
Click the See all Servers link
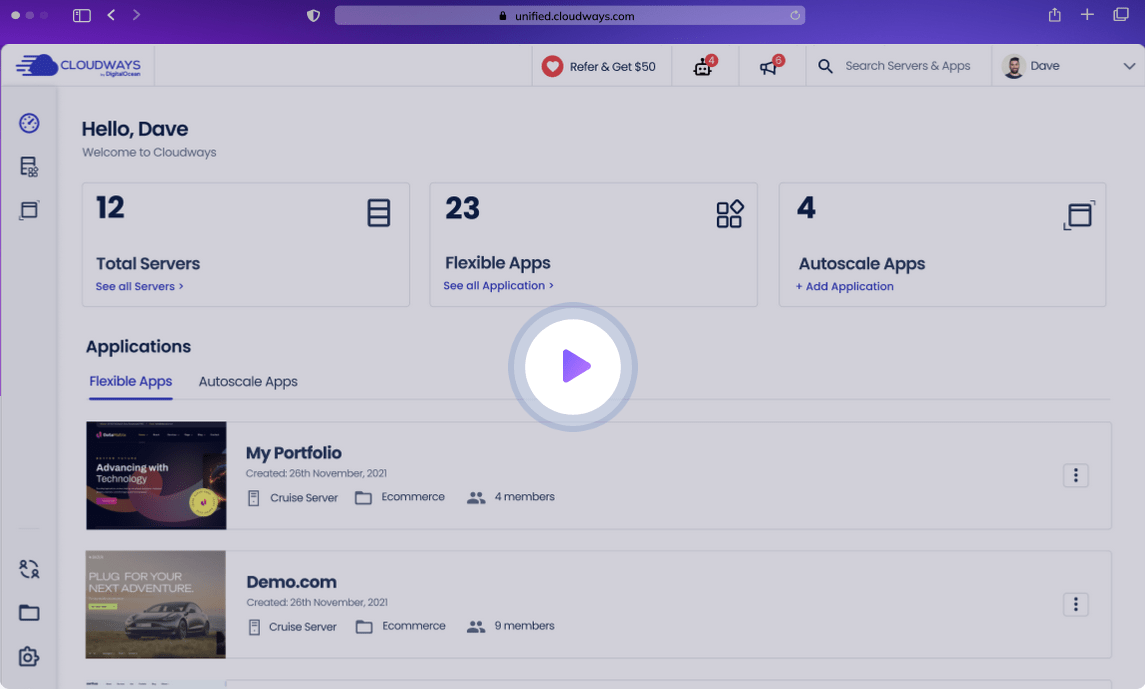pyautogui.click(x=139, y=286)
